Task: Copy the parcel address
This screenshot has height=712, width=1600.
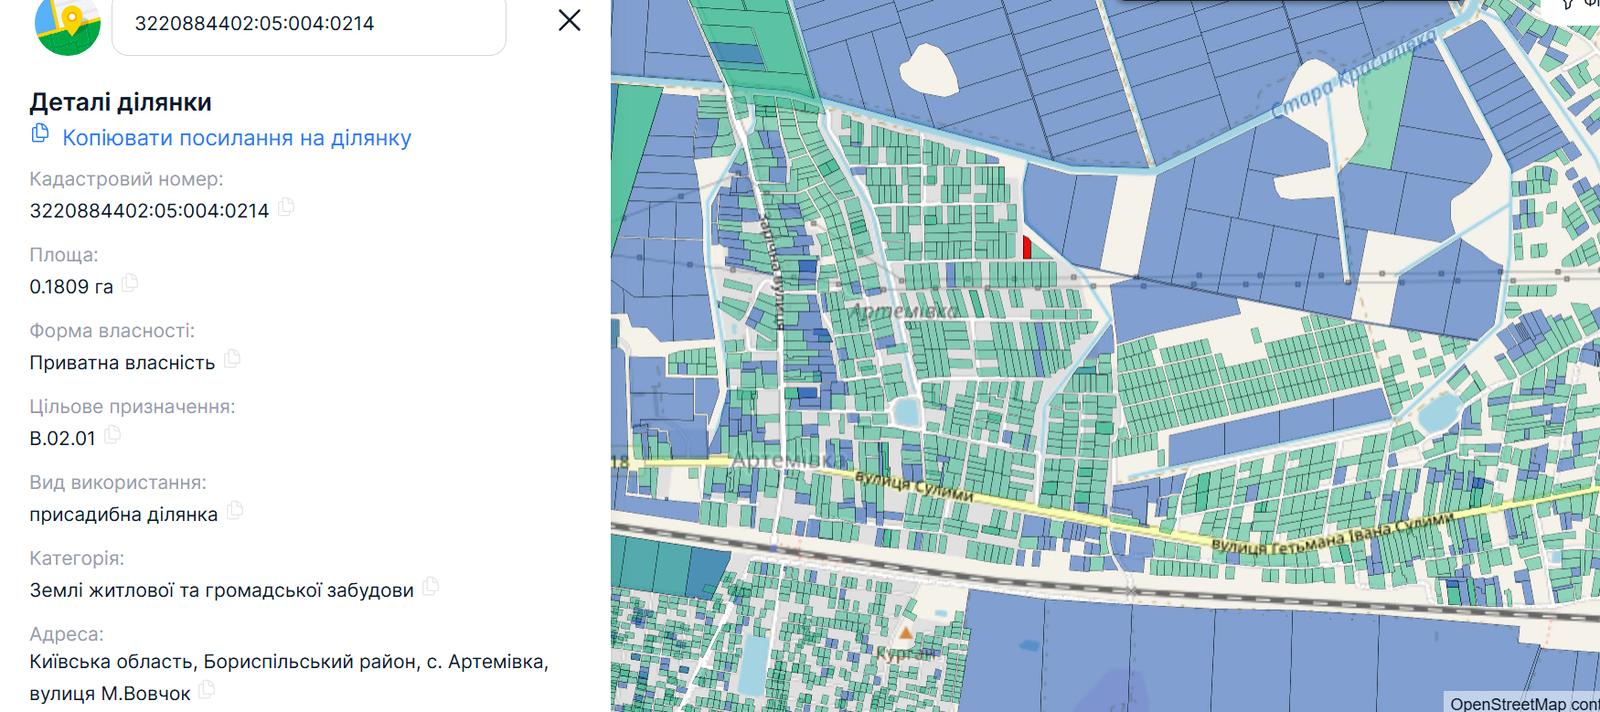Action: [207, 689]
